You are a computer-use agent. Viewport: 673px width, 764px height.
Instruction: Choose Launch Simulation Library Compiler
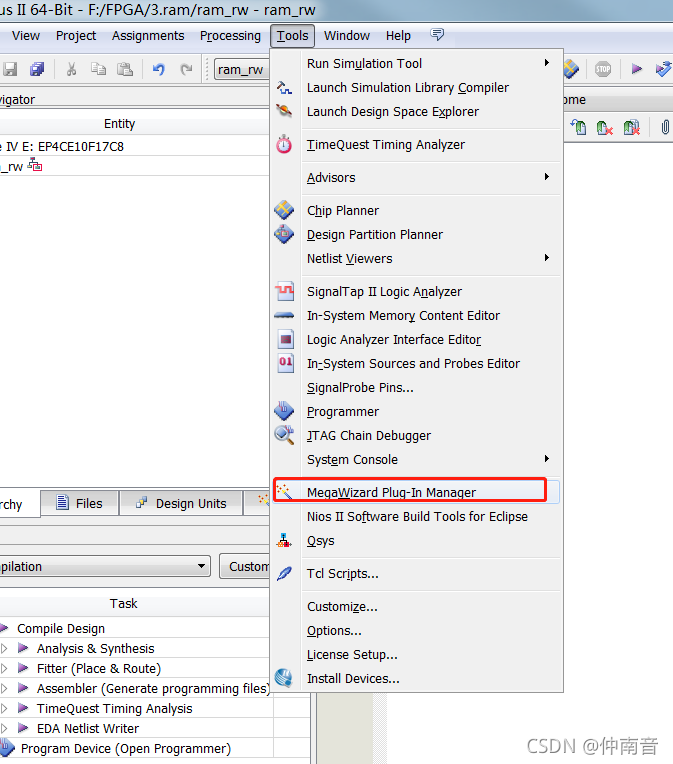click(407, 88)
